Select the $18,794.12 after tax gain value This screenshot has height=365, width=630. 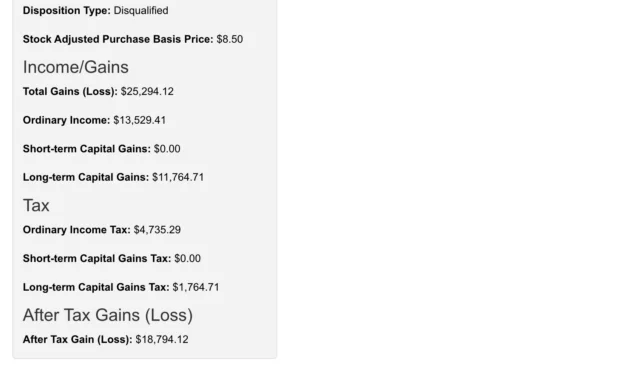pyautogui.click(x=162, y=339)
